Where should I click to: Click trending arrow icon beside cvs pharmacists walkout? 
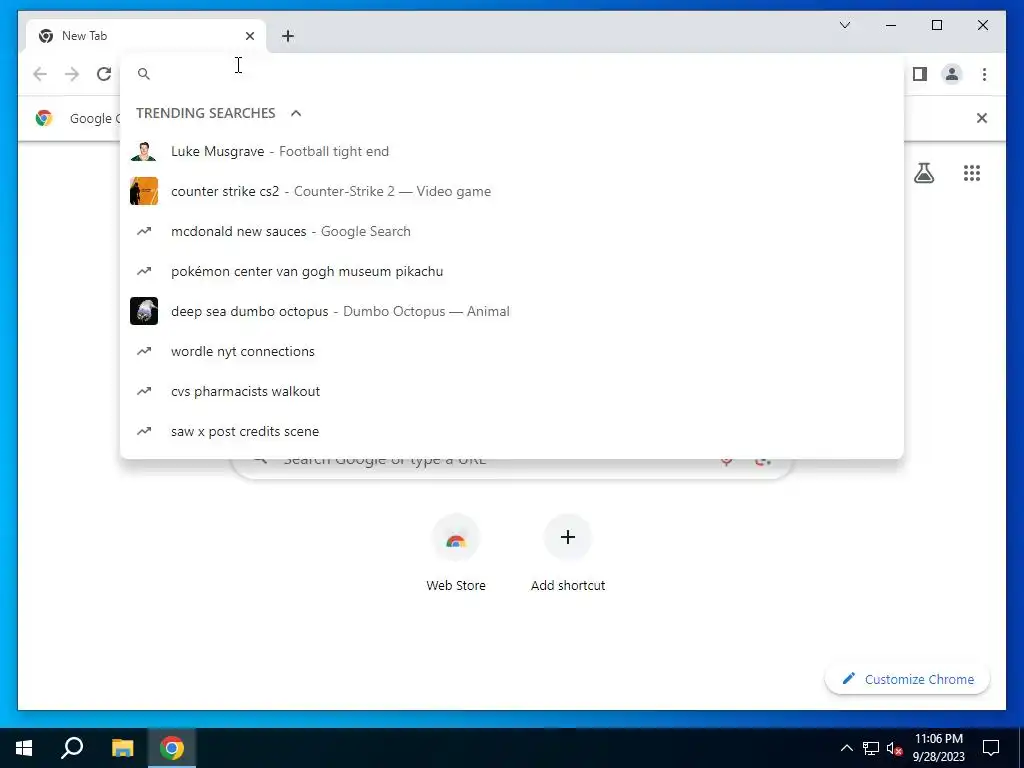pos(144,391)
